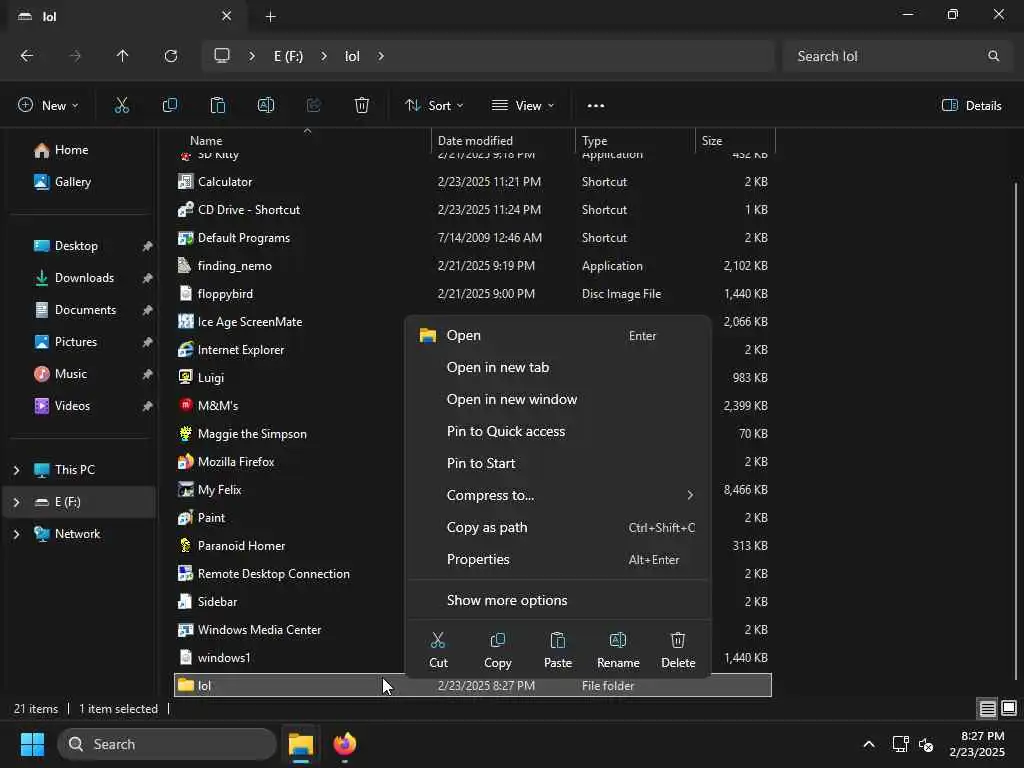The width and height of the screenshot is (1024, 768).
Task: Click the Share icon in the toolbar
Action: 313,105
